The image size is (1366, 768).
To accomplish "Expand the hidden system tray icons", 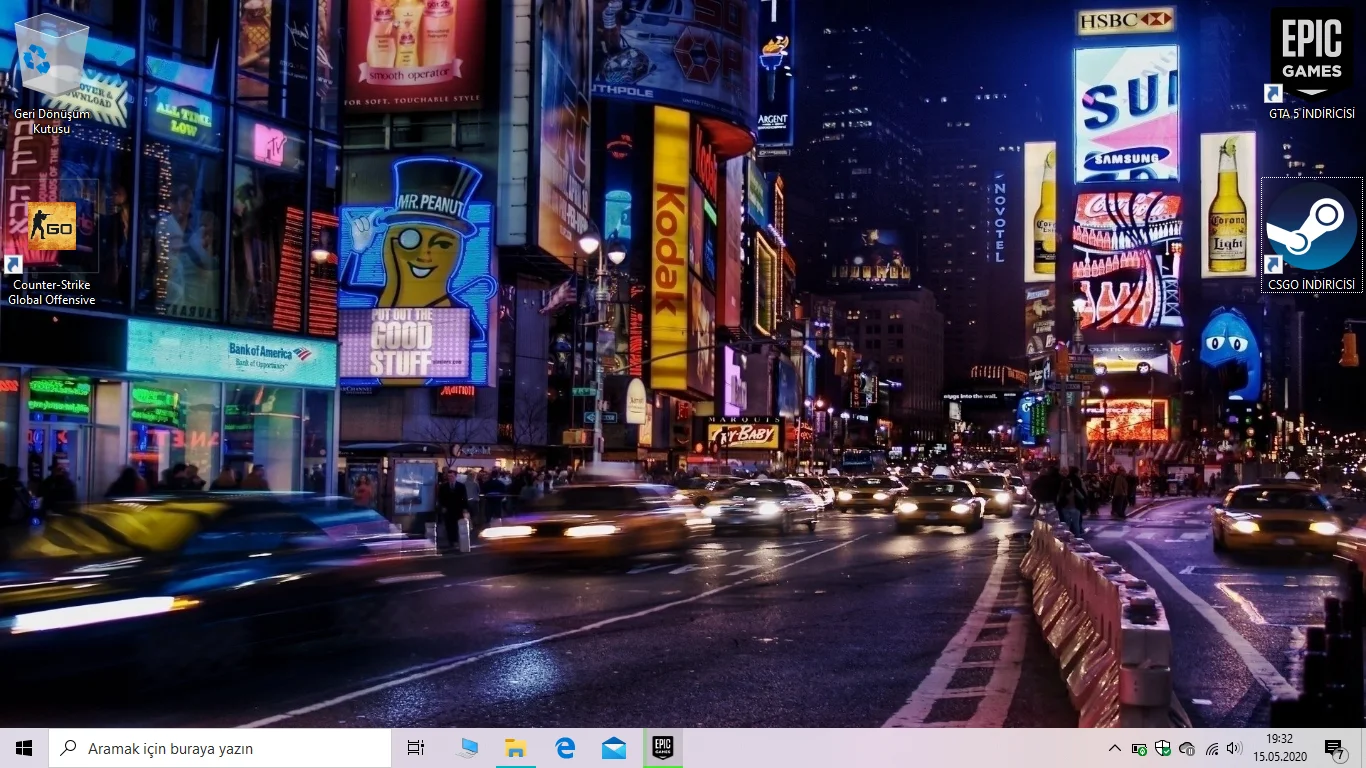I will tap(1115, 748).
